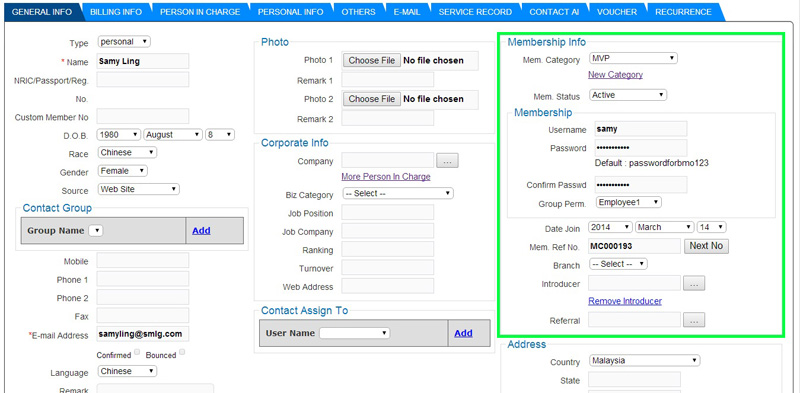Switch to the Service Record tab
Screen dimensions: 800x393
tap(475, 12)
